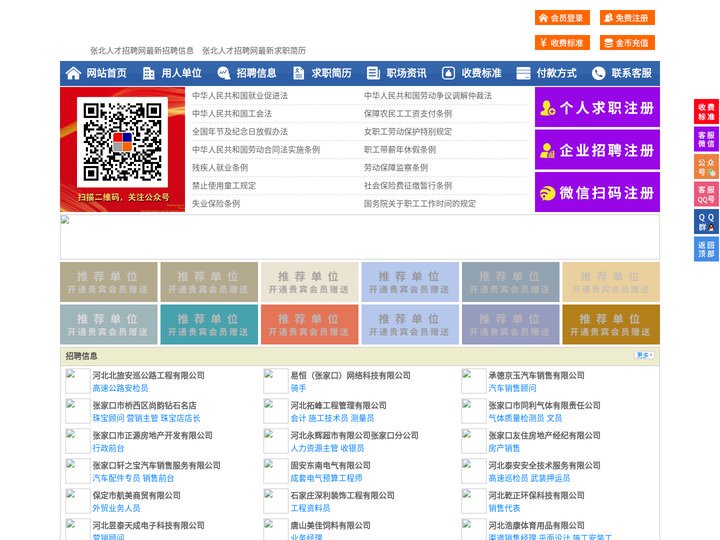The image size is (720, 540).
Task: Open the link 禁止使用童工规定
Action: click(224, 186)
